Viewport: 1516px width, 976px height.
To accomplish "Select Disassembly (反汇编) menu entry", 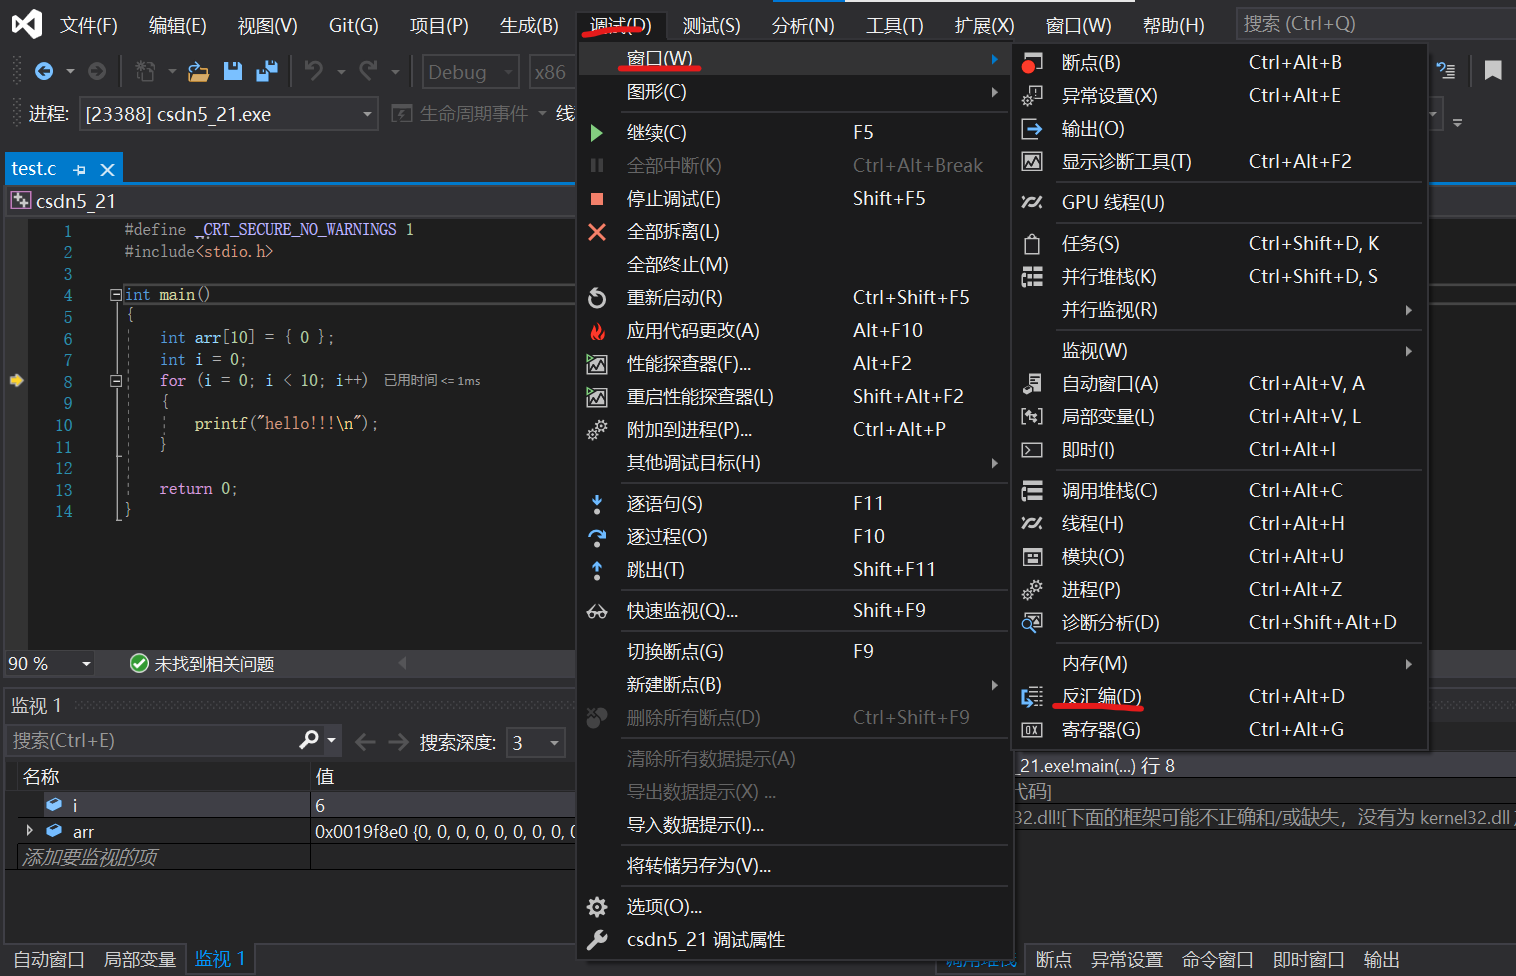I will point(1219,697).
